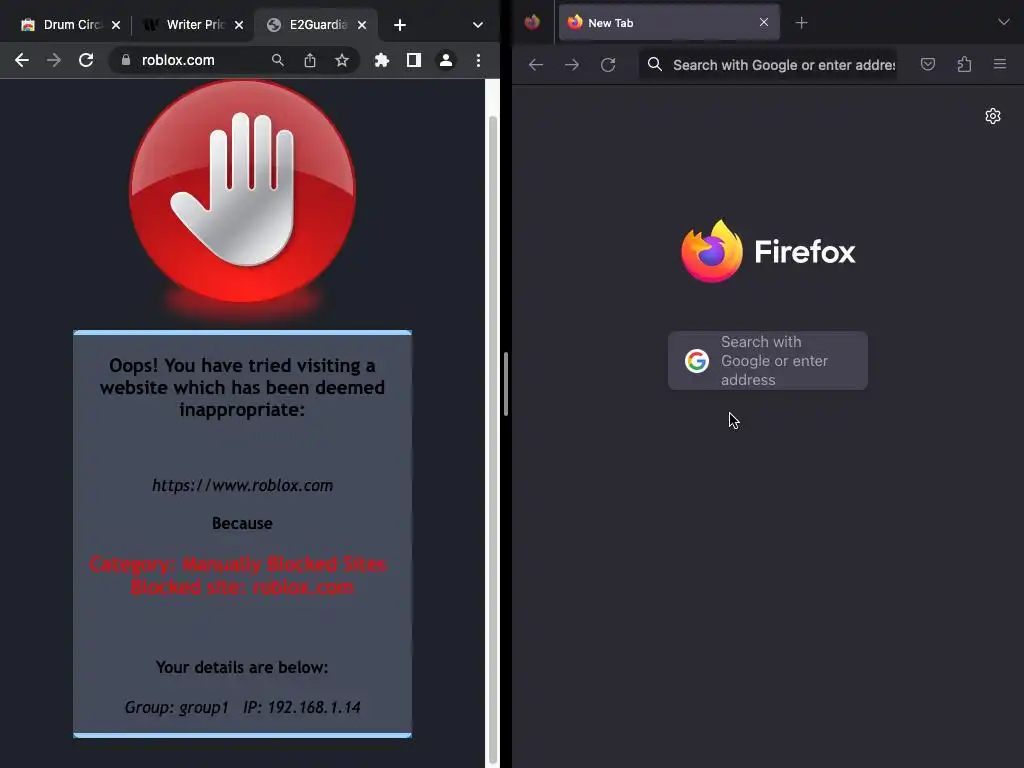Close the E2Guardian tab

point(362,25)
